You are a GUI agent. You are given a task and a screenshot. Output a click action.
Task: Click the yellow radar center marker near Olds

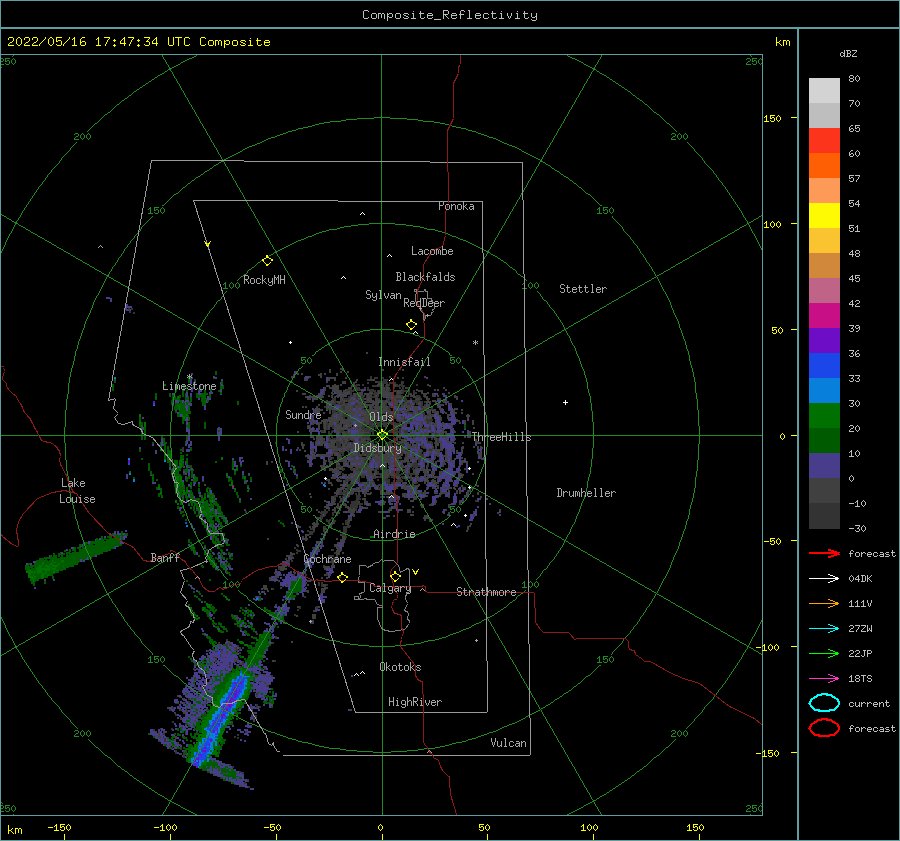click(x=382, y=435)
